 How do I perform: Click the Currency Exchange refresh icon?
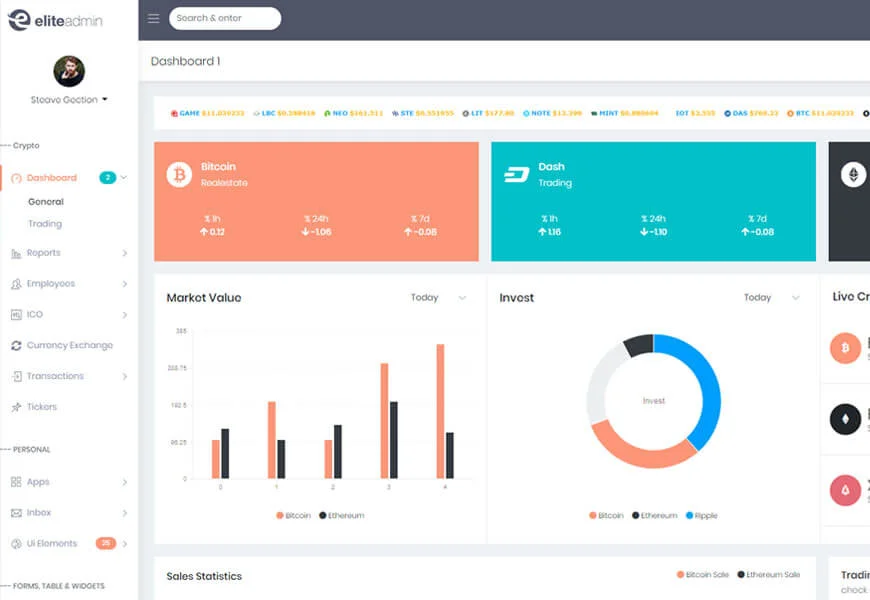(x=16, y=345)
